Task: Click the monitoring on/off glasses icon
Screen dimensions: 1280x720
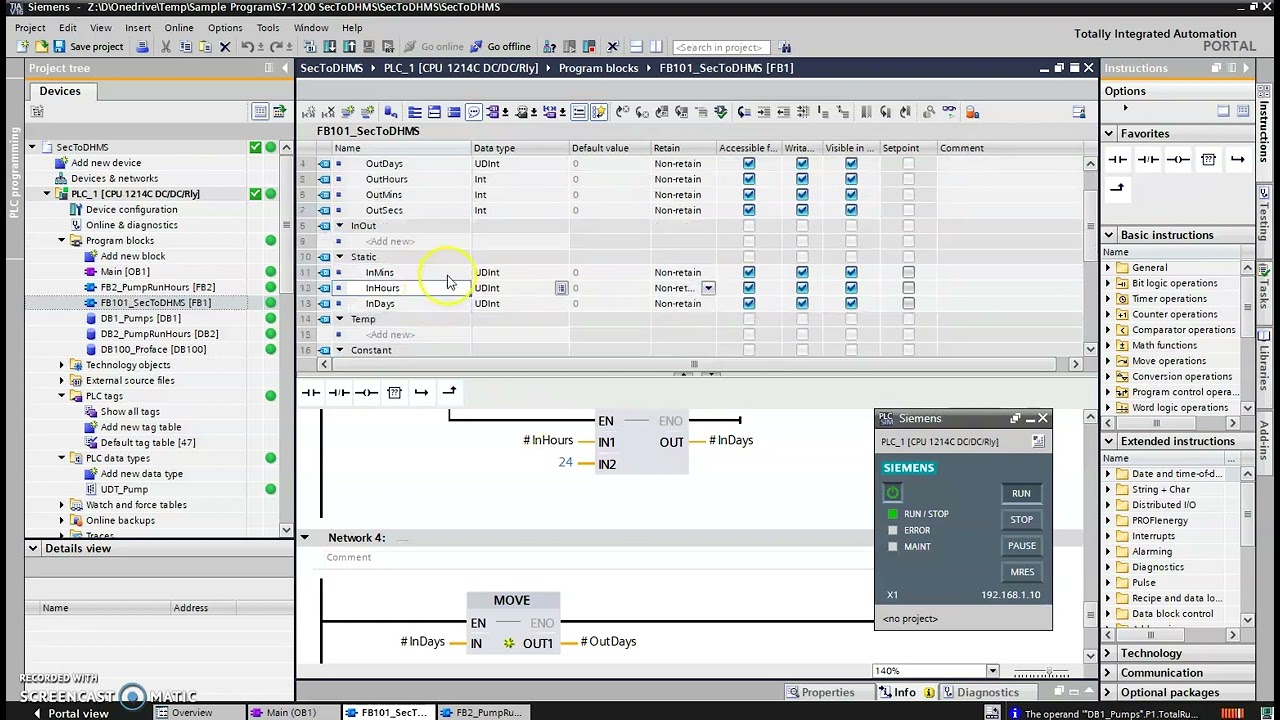Action: (x=949, y=112)
